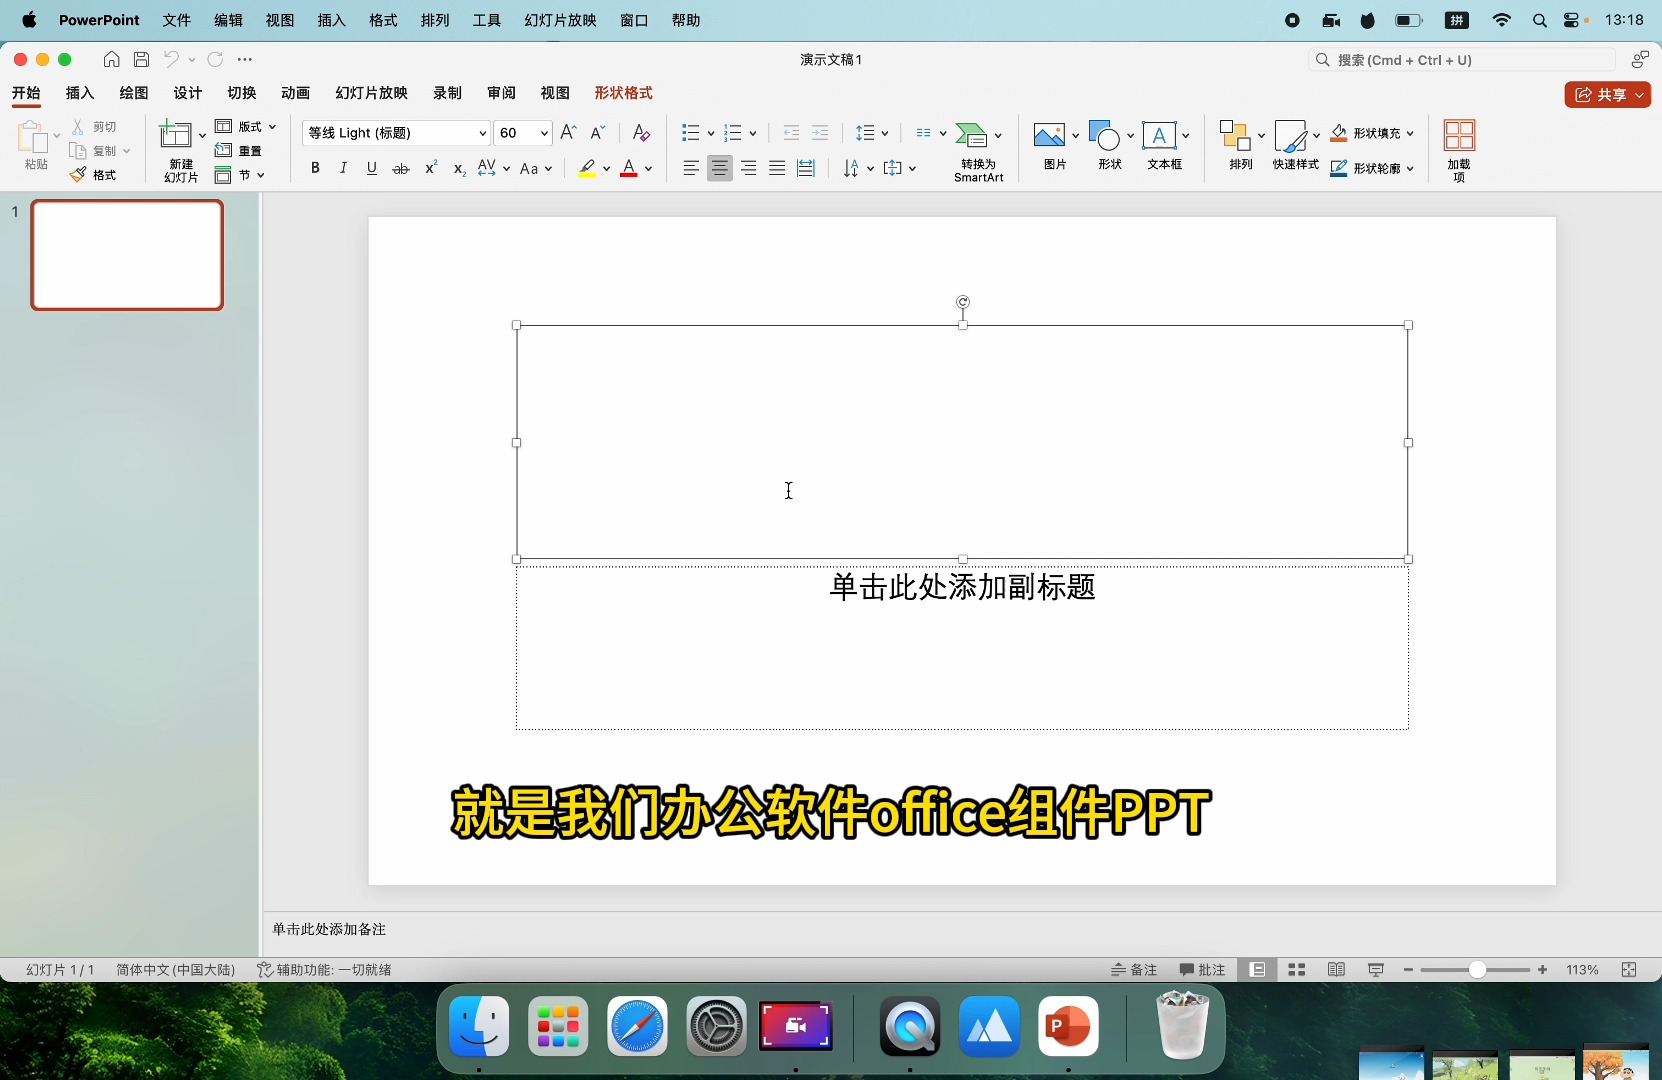Image resolution: width=1662 pixels, height=1080 pixels.
Task: Expand the 形状填充 shape fill dropdown
Action: click(x=1410, y=132)
